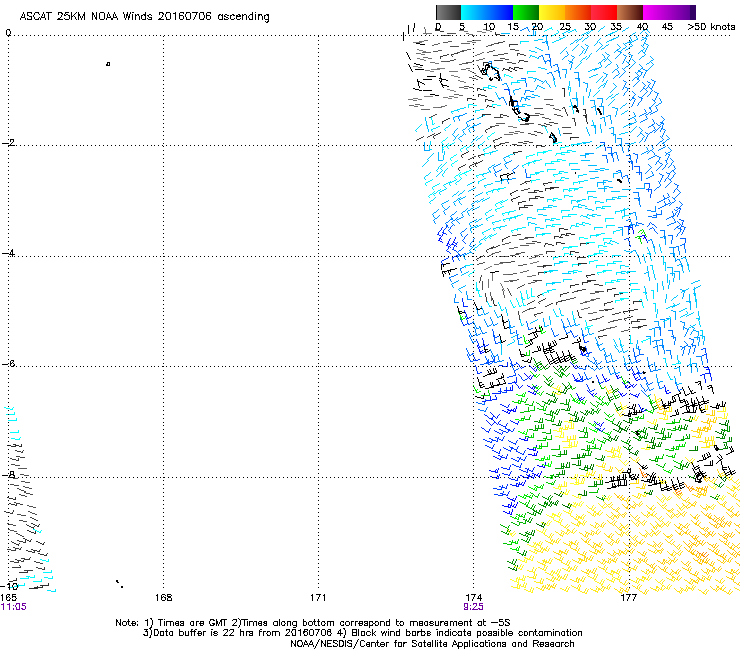Click the latitude label "0" on the left axis
Image resolution: width=740 pixels, height=650 pixels.
(x=8, y=33)
